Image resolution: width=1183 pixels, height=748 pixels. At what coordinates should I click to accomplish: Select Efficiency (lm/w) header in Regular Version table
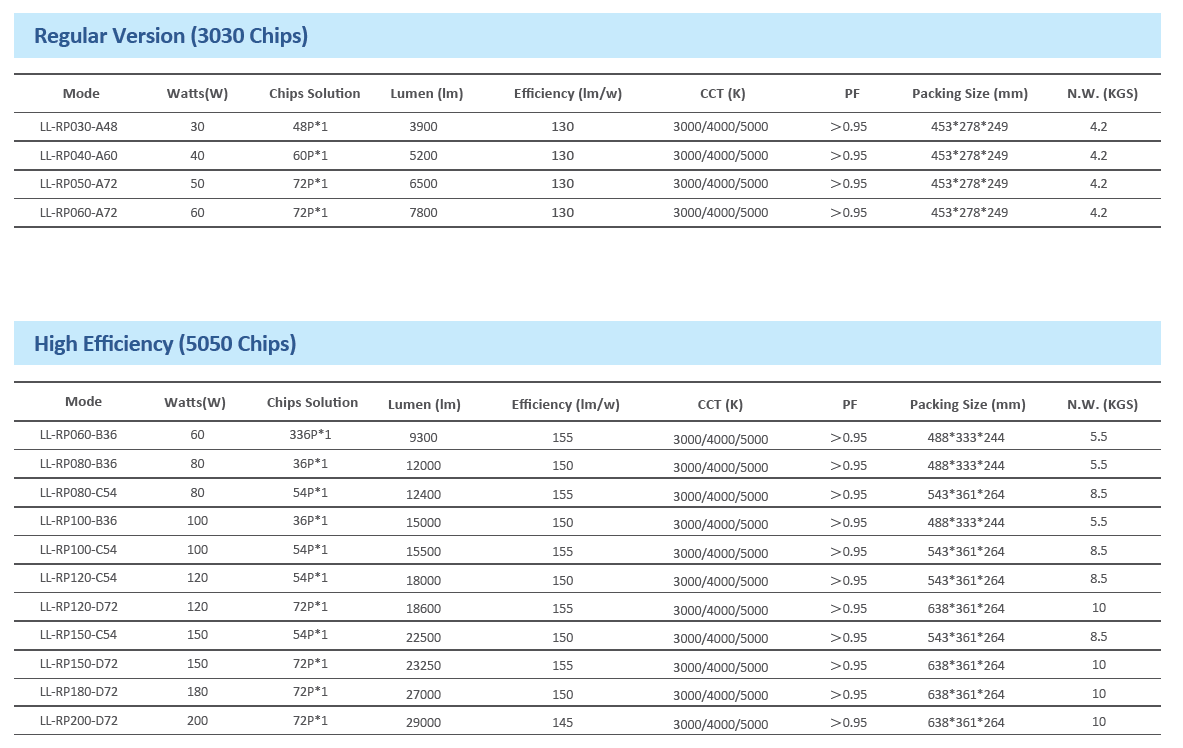point(567,94)
